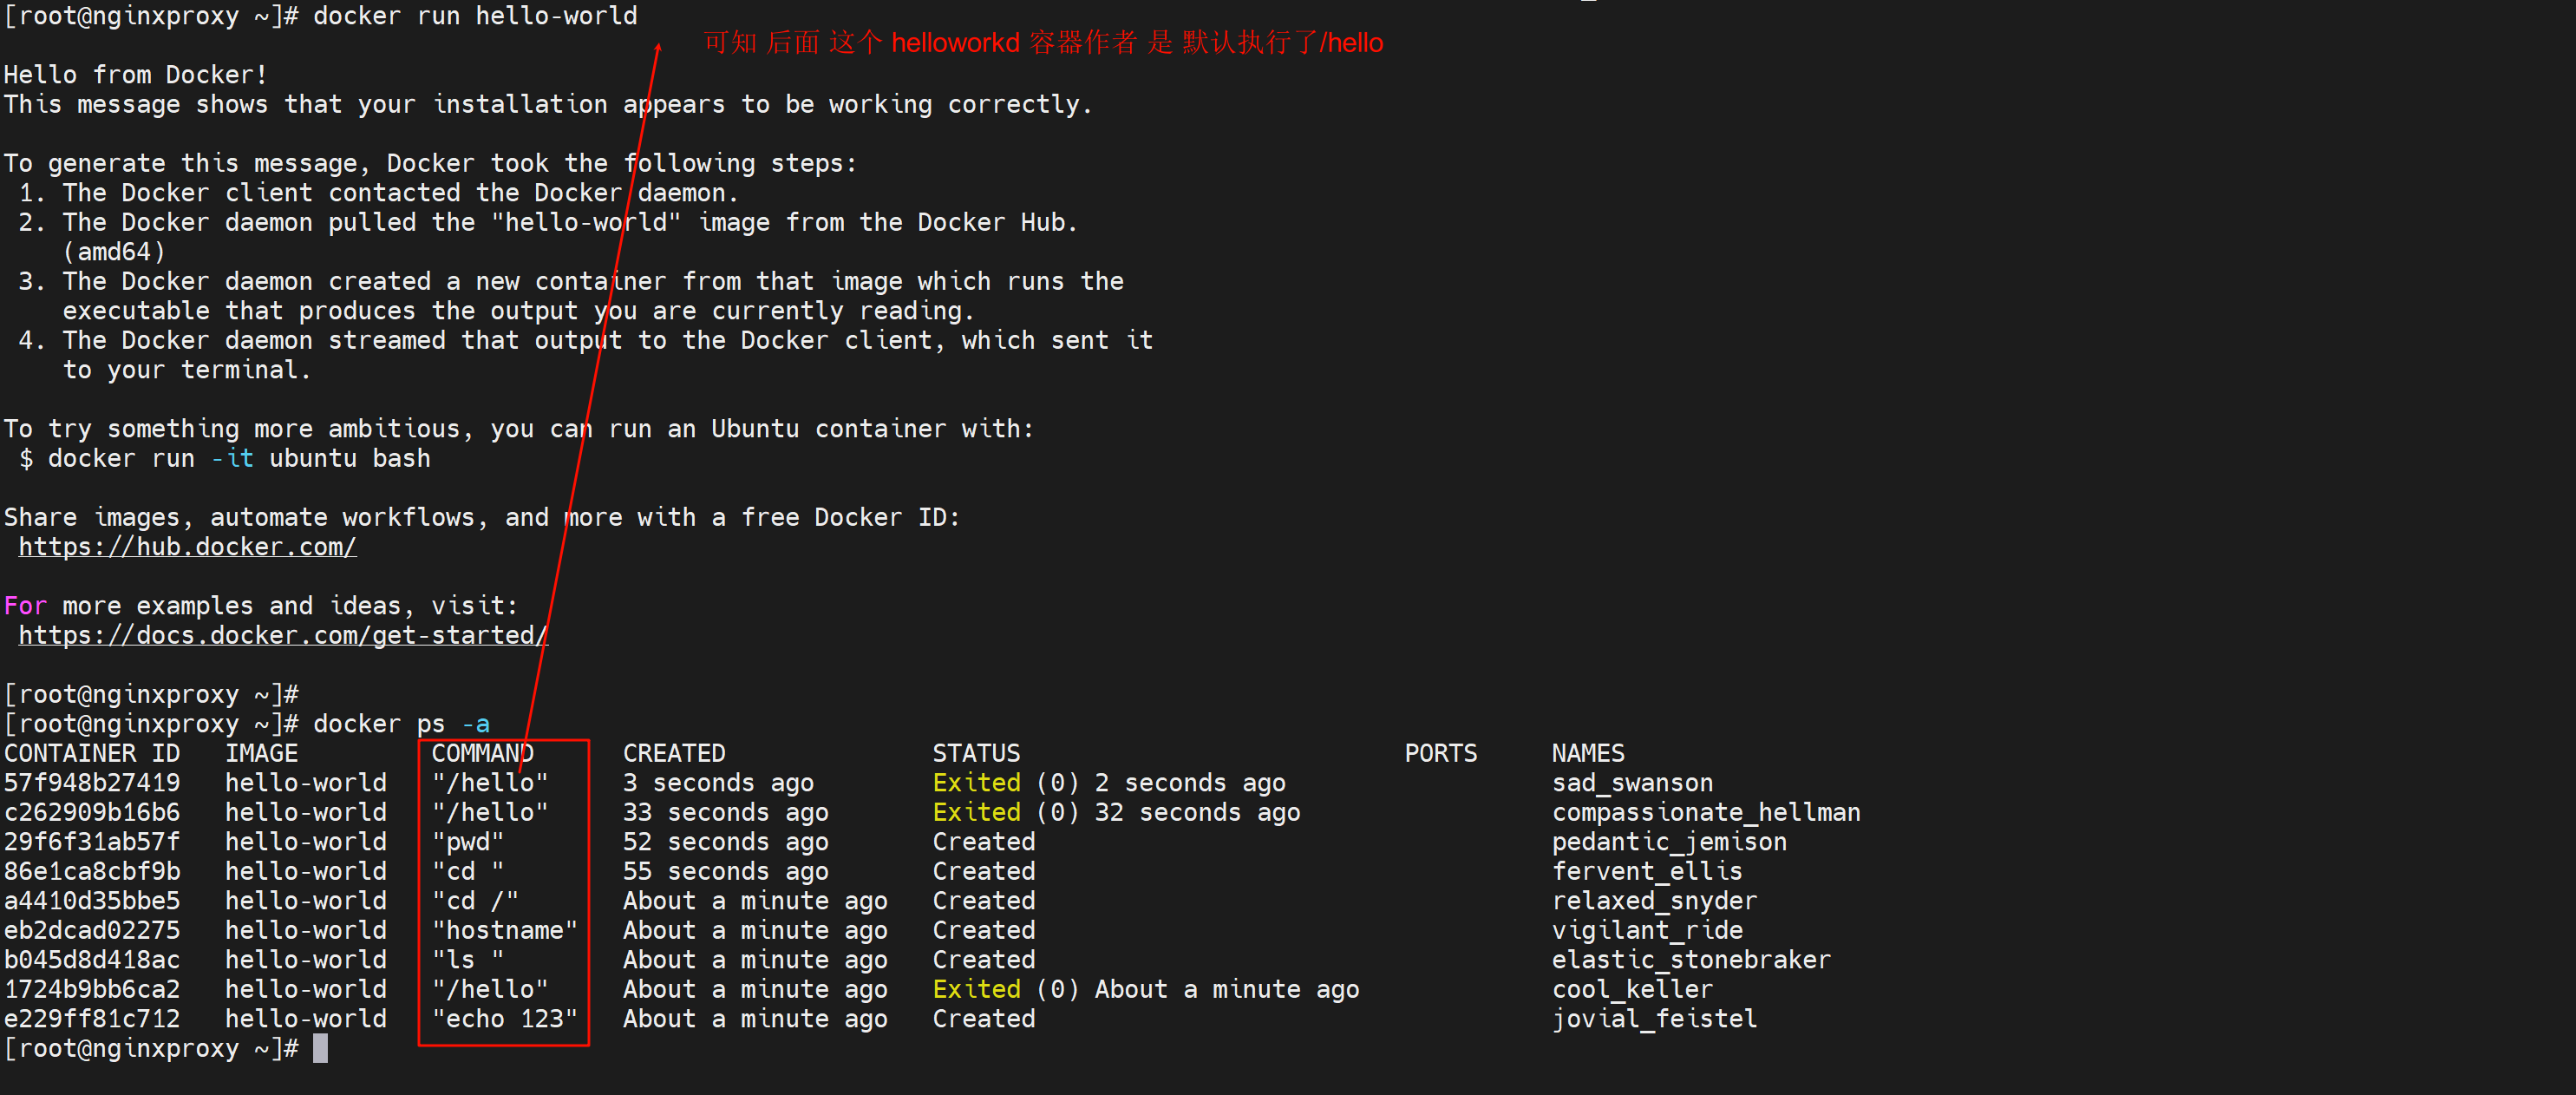Click the "echo 123" command entry

click(504, 1019)
